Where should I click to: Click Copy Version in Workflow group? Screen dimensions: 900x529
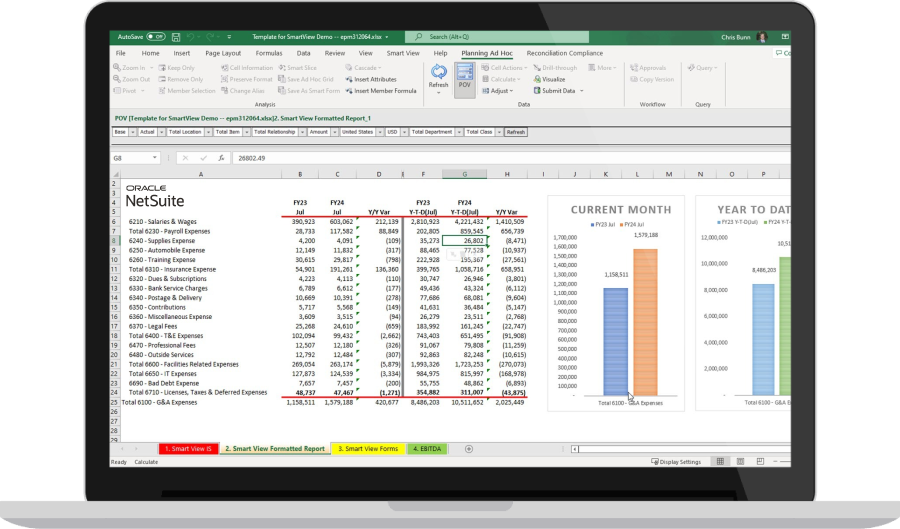tap(652, 79)
